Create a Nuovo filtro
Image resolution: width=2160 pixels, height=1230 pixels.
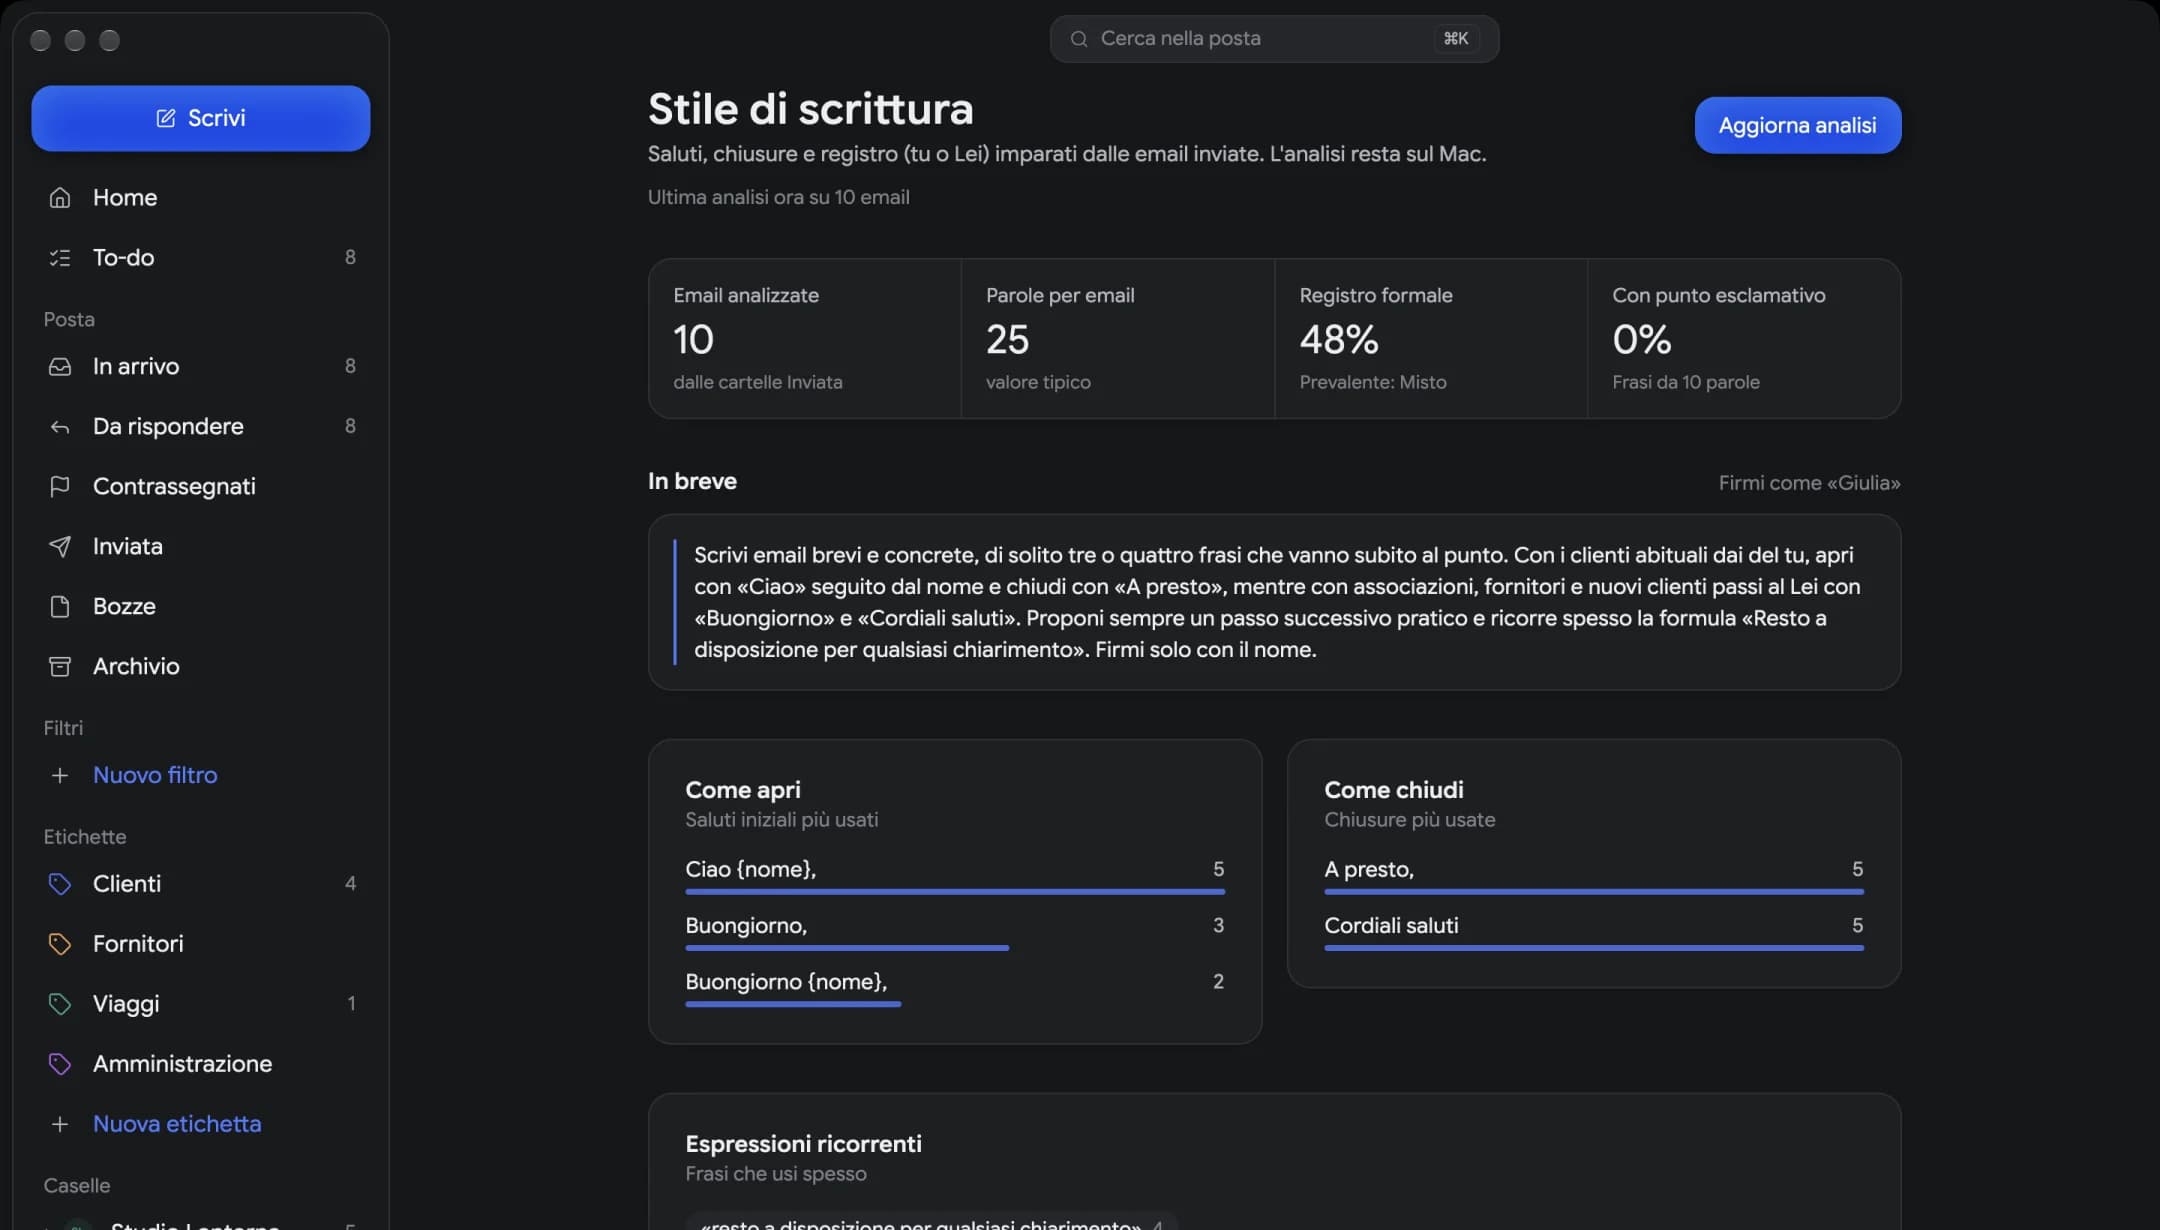point(201,776)
